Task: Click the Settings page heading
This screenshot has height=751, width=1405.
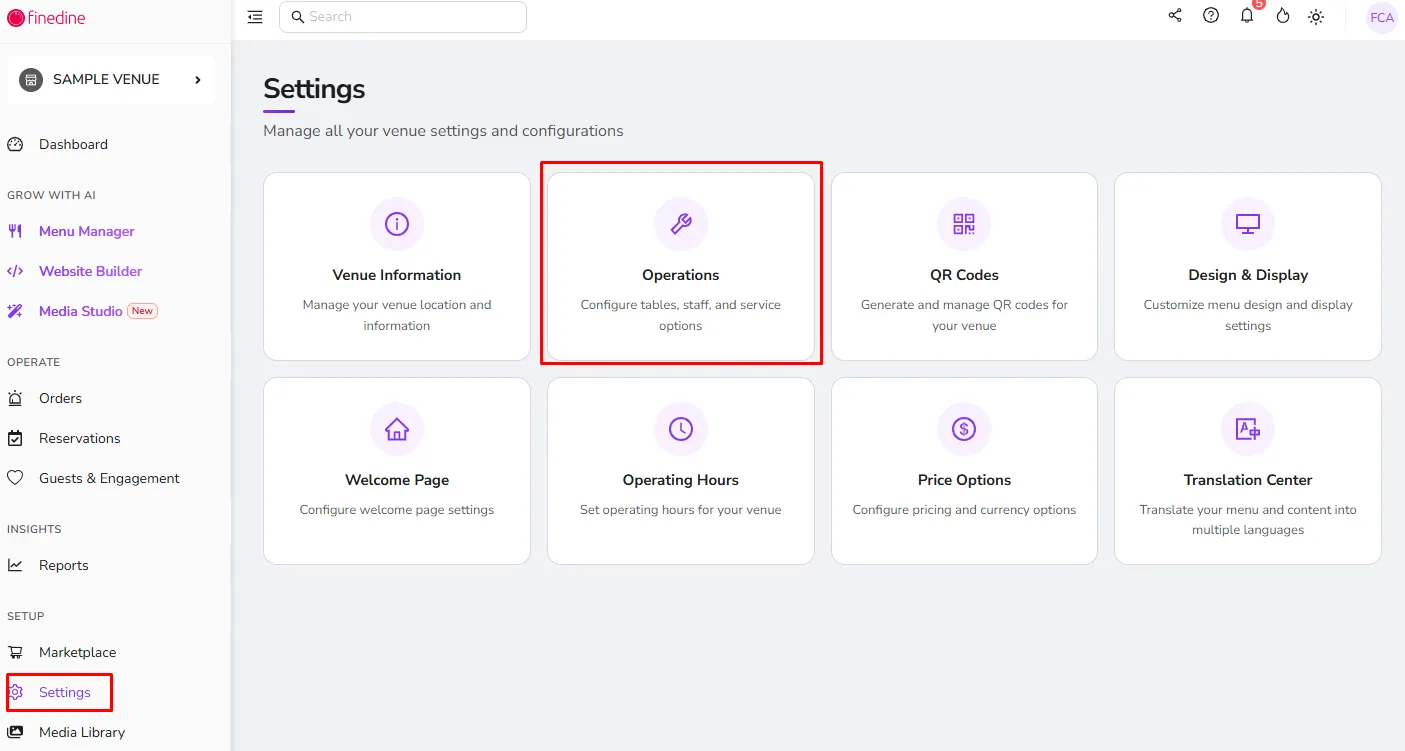Action: 314,89
